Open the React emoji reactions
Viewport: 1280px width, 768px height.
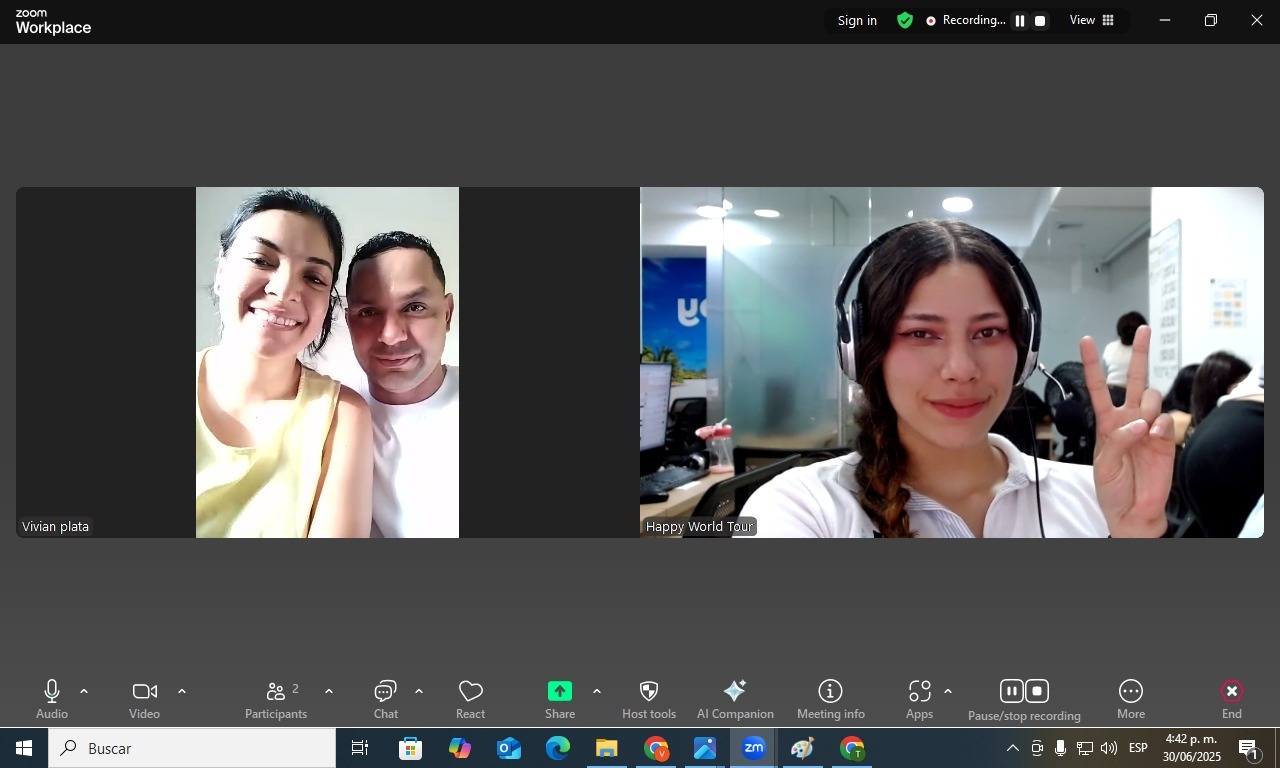pyautogui.click(x=470, y=699)
